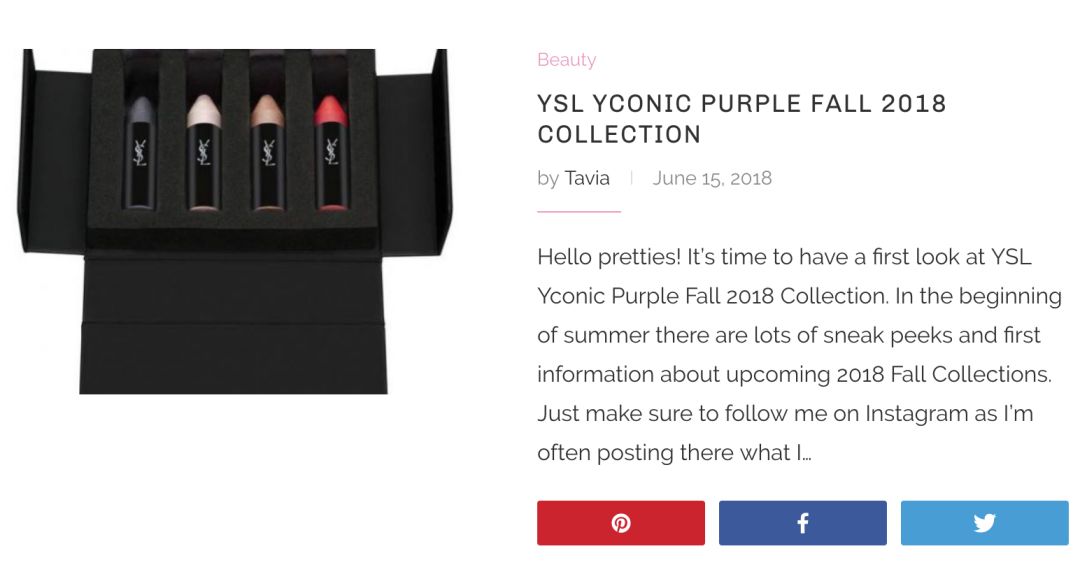Click the Pinterest share icon

click(x=621, y=523)
